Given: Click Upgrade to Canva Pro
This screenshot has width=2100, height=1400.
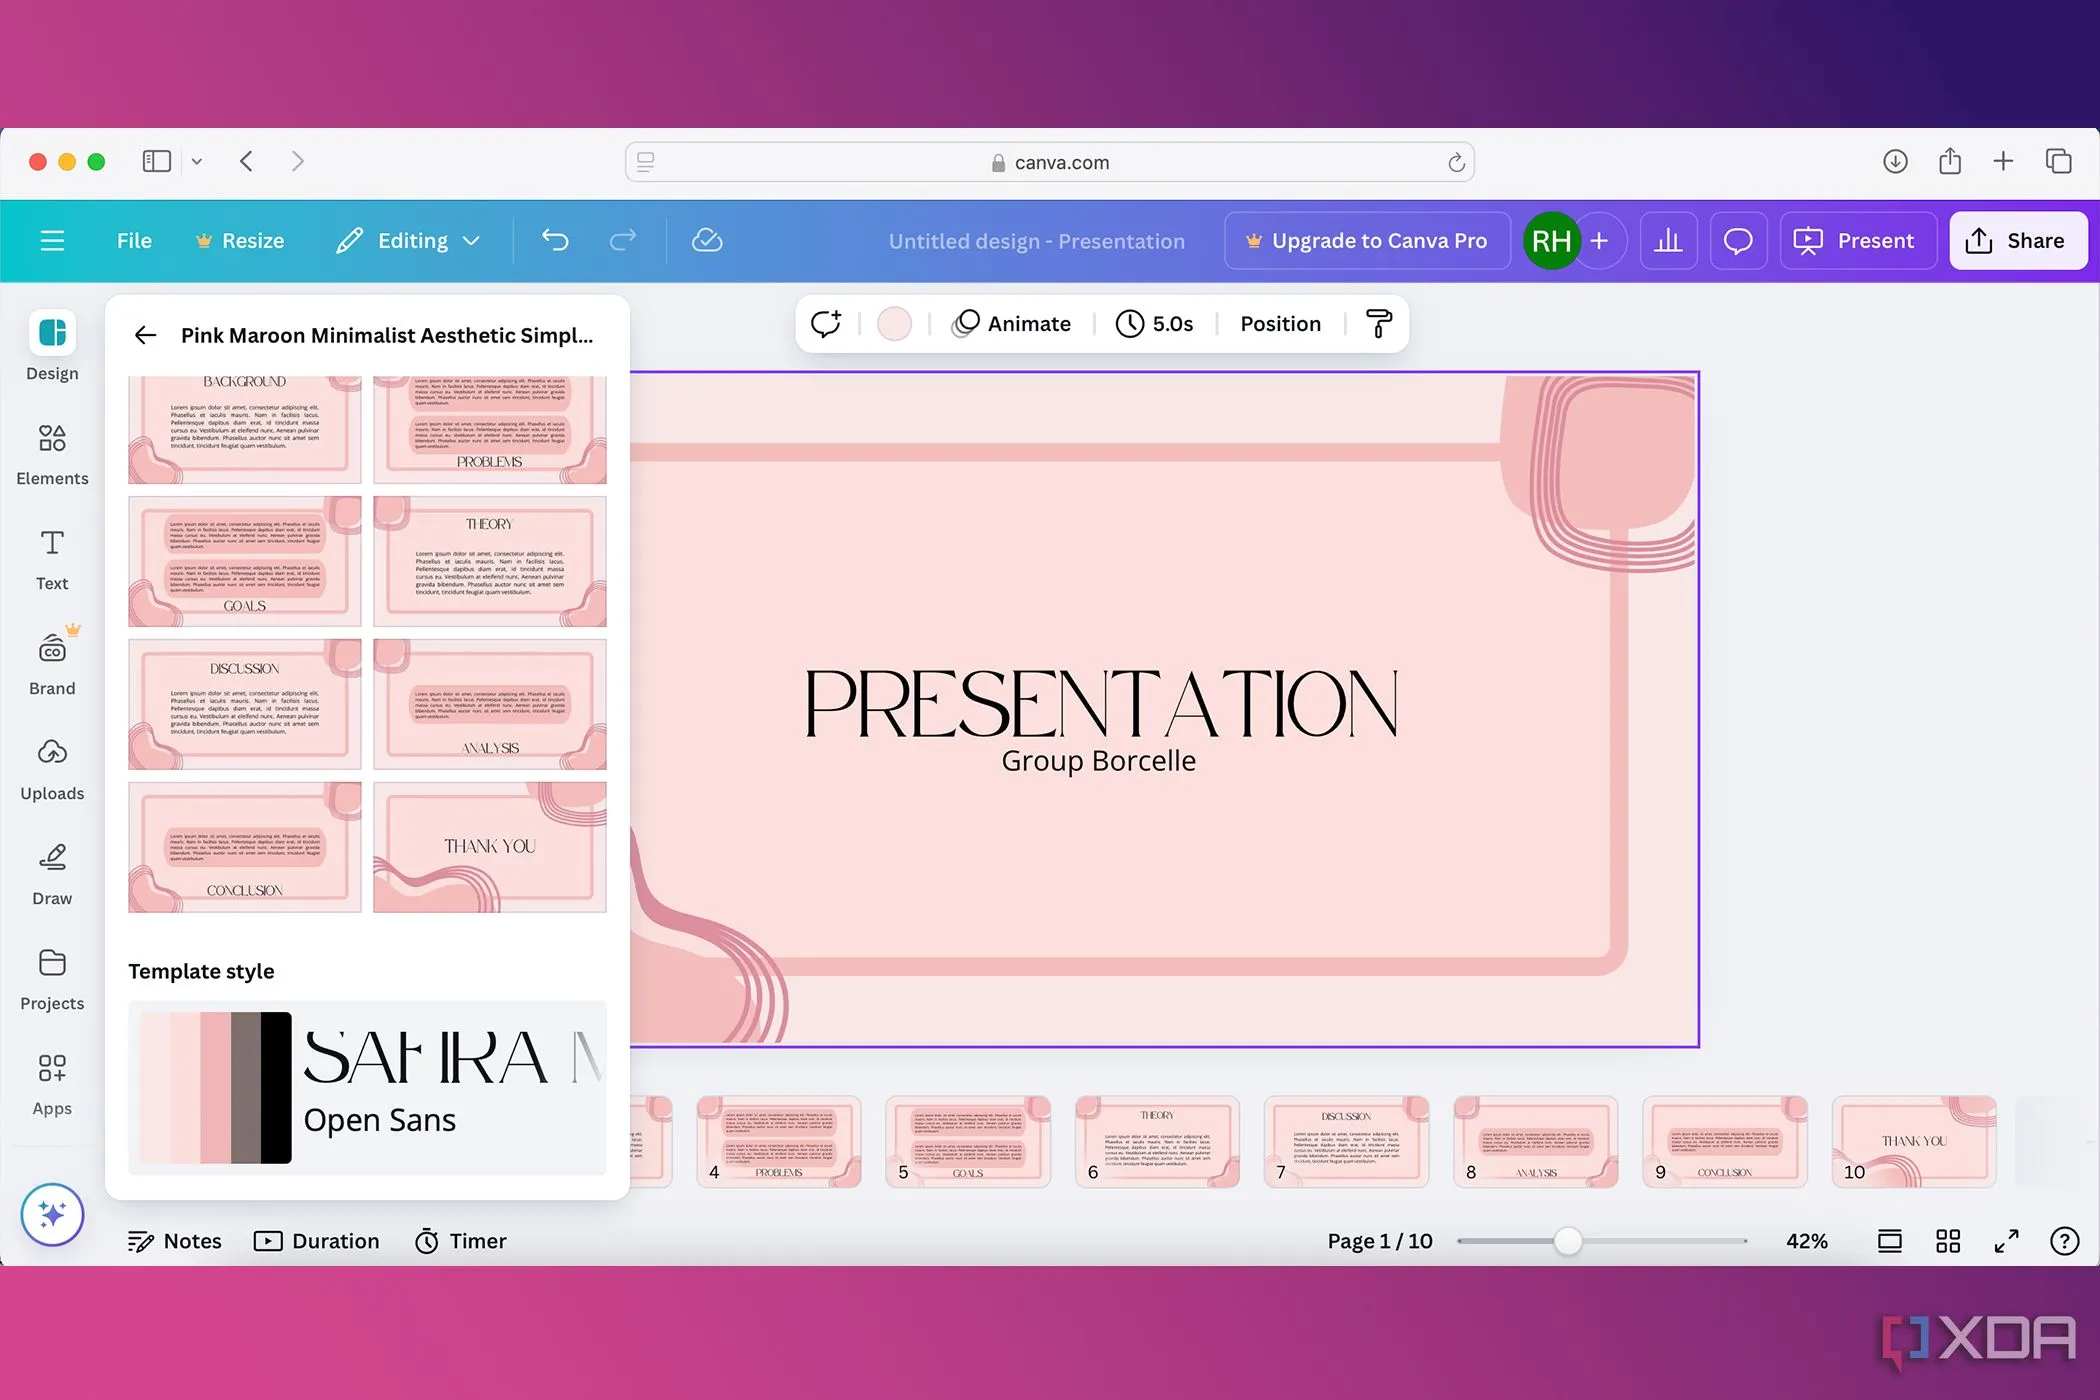Looking at the screenshot, I should (1367, 241).
